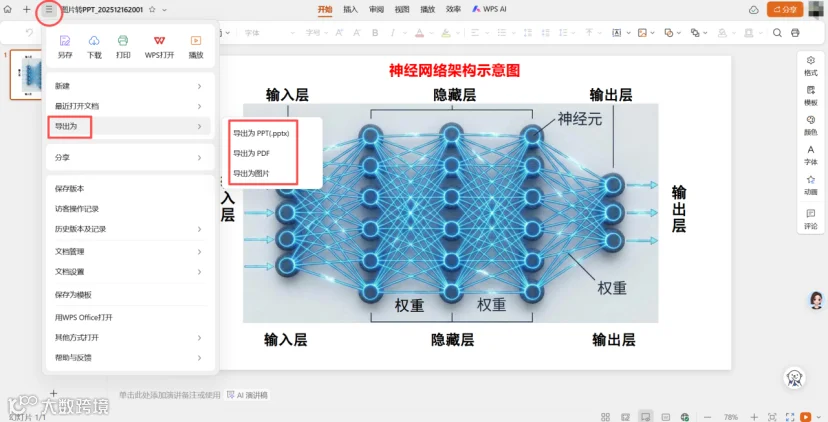Click the 打印 print icon in menu
The image size is (828, 422).
(123, 41)
